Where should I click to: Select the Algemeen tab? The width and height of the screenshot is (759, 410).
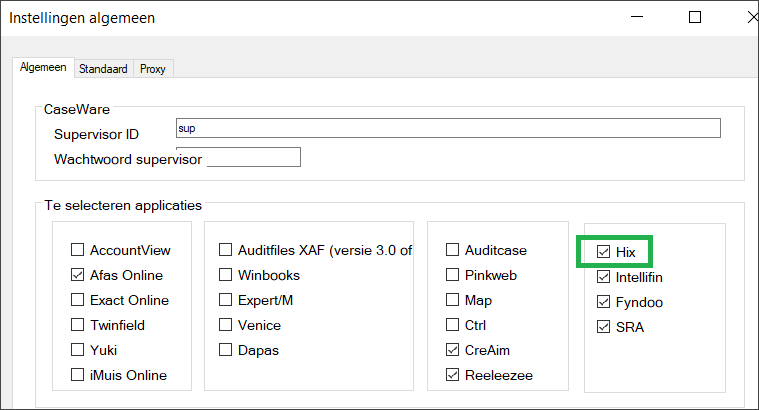pos(43,67)
